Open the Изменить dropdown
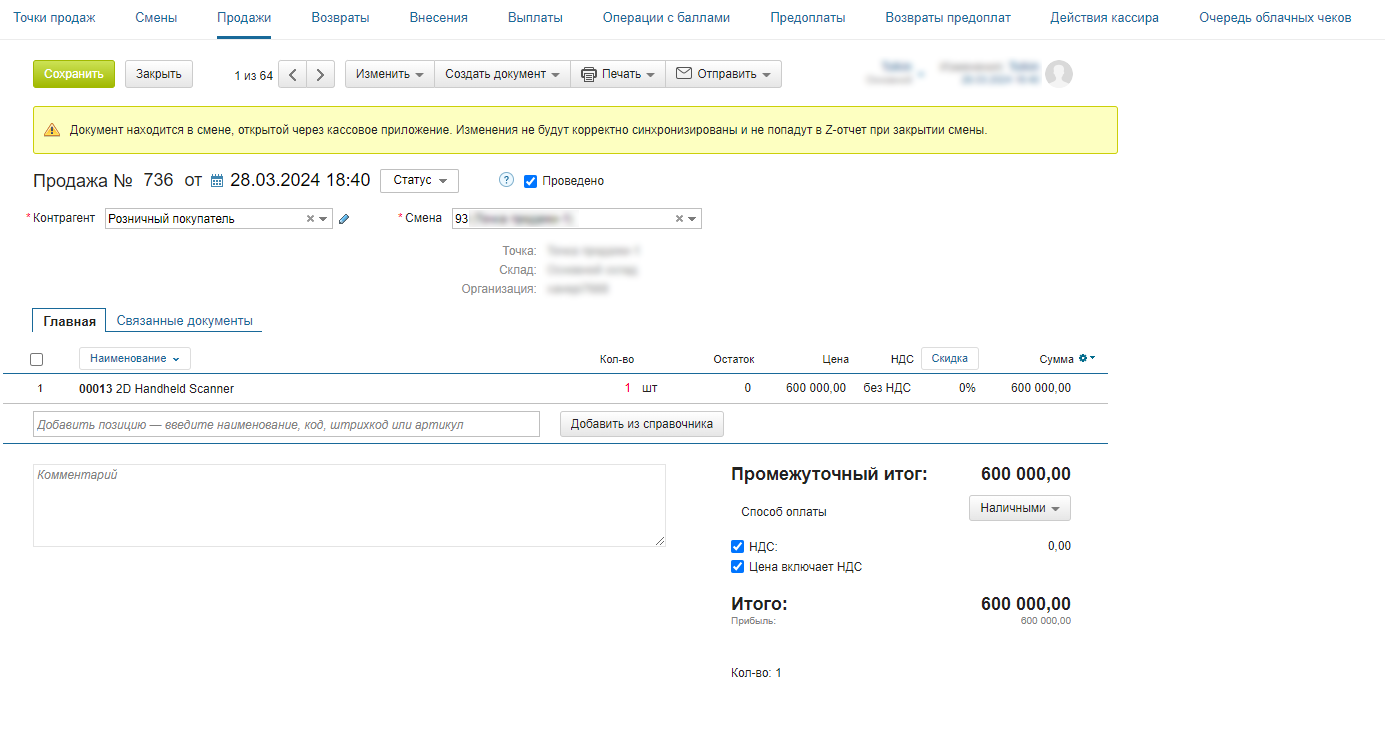1385x741 pixels. (390, 75)
